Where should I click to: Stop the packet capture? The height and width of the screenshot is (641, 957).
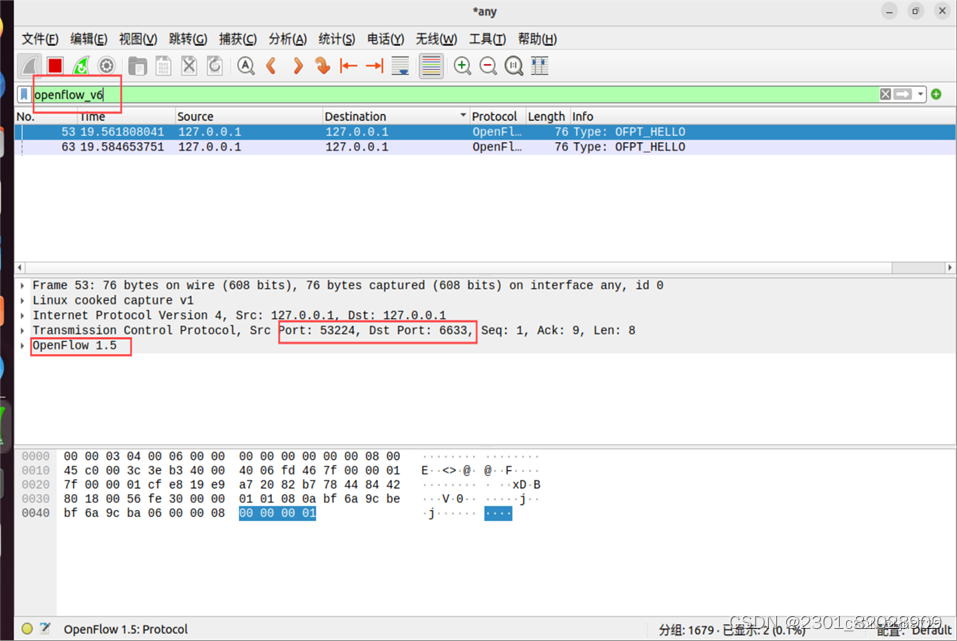(57, 65)
